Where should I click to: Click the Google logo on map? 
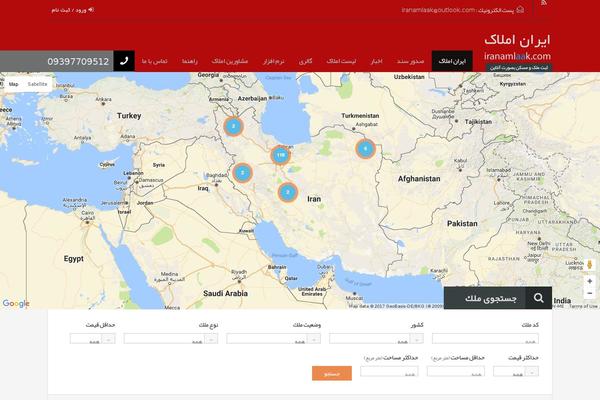(16, 304)
